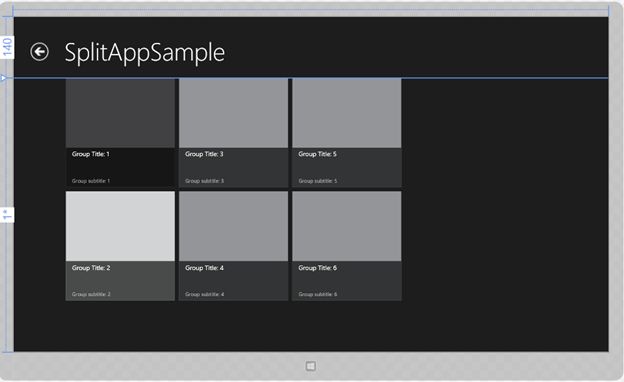Select the text Group Title: 3
Viewport: 624px width, 382px height.
pyautogui.click(x=204, y=154)
